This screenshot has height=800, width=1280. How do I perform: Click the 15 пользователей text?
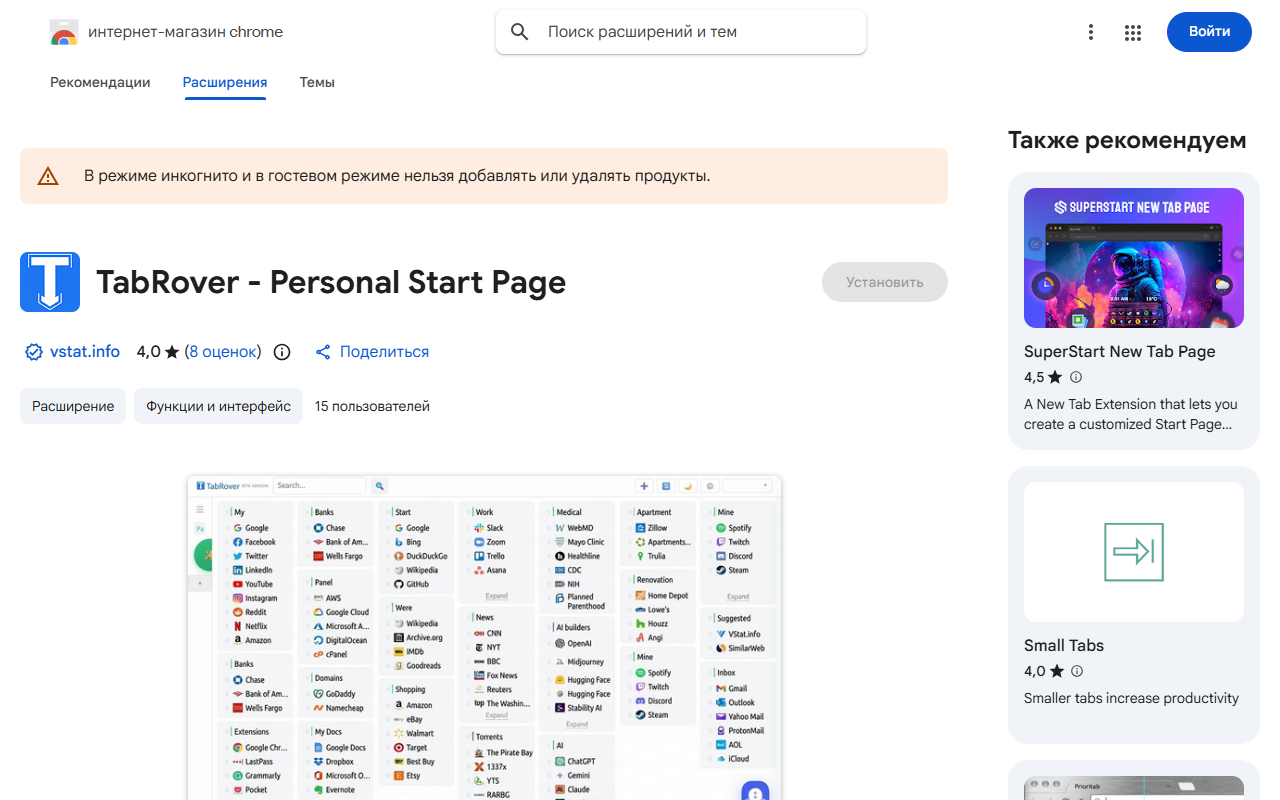(x=372, y=406)
